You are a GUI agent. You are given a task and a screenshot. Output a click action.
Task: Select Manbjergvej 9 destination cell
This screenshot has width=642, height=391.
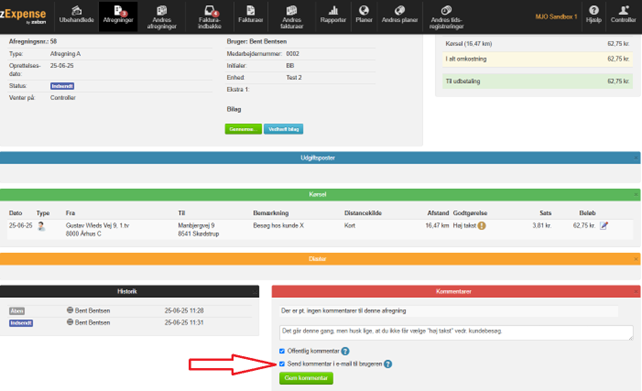tap(199, 230)
